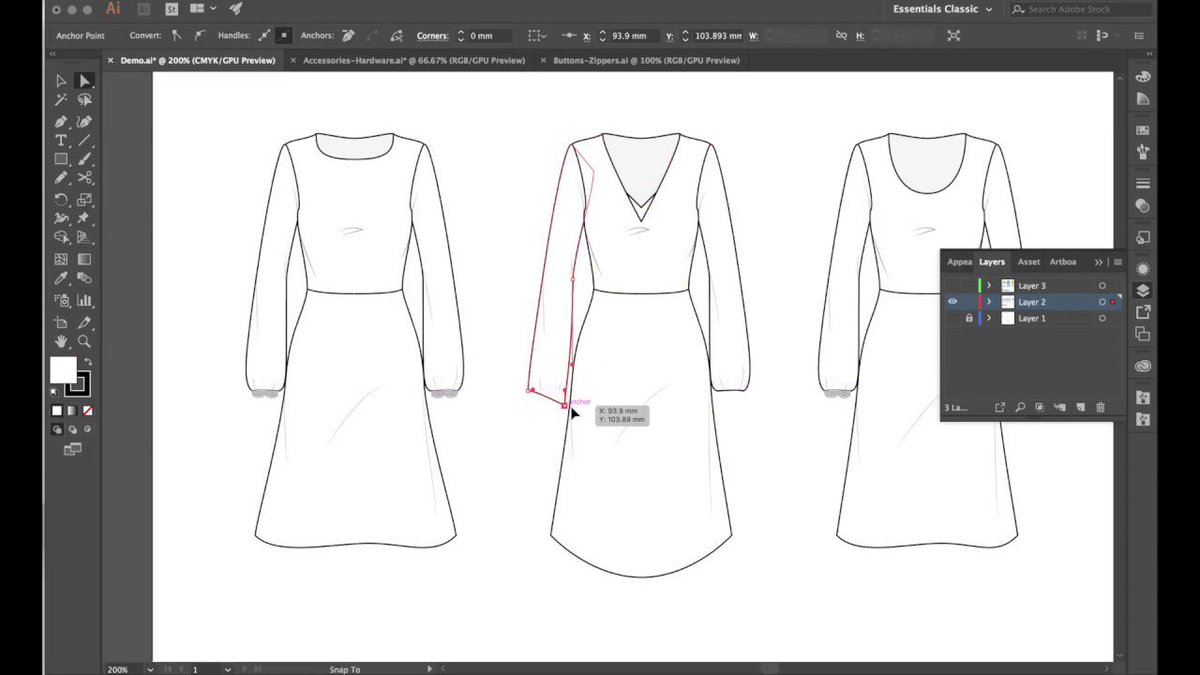Select the Scissors tool
The height and width of the screenshot is (675, 1200).
(x=85, y=178)
